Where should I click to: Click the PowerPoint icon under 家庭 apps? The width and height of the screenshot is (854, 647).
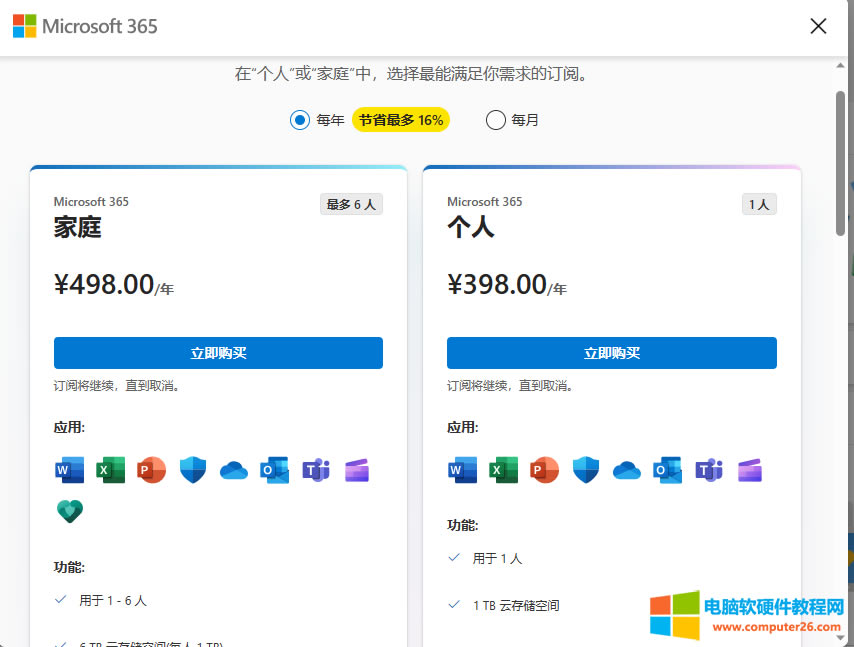pos(151,470)
